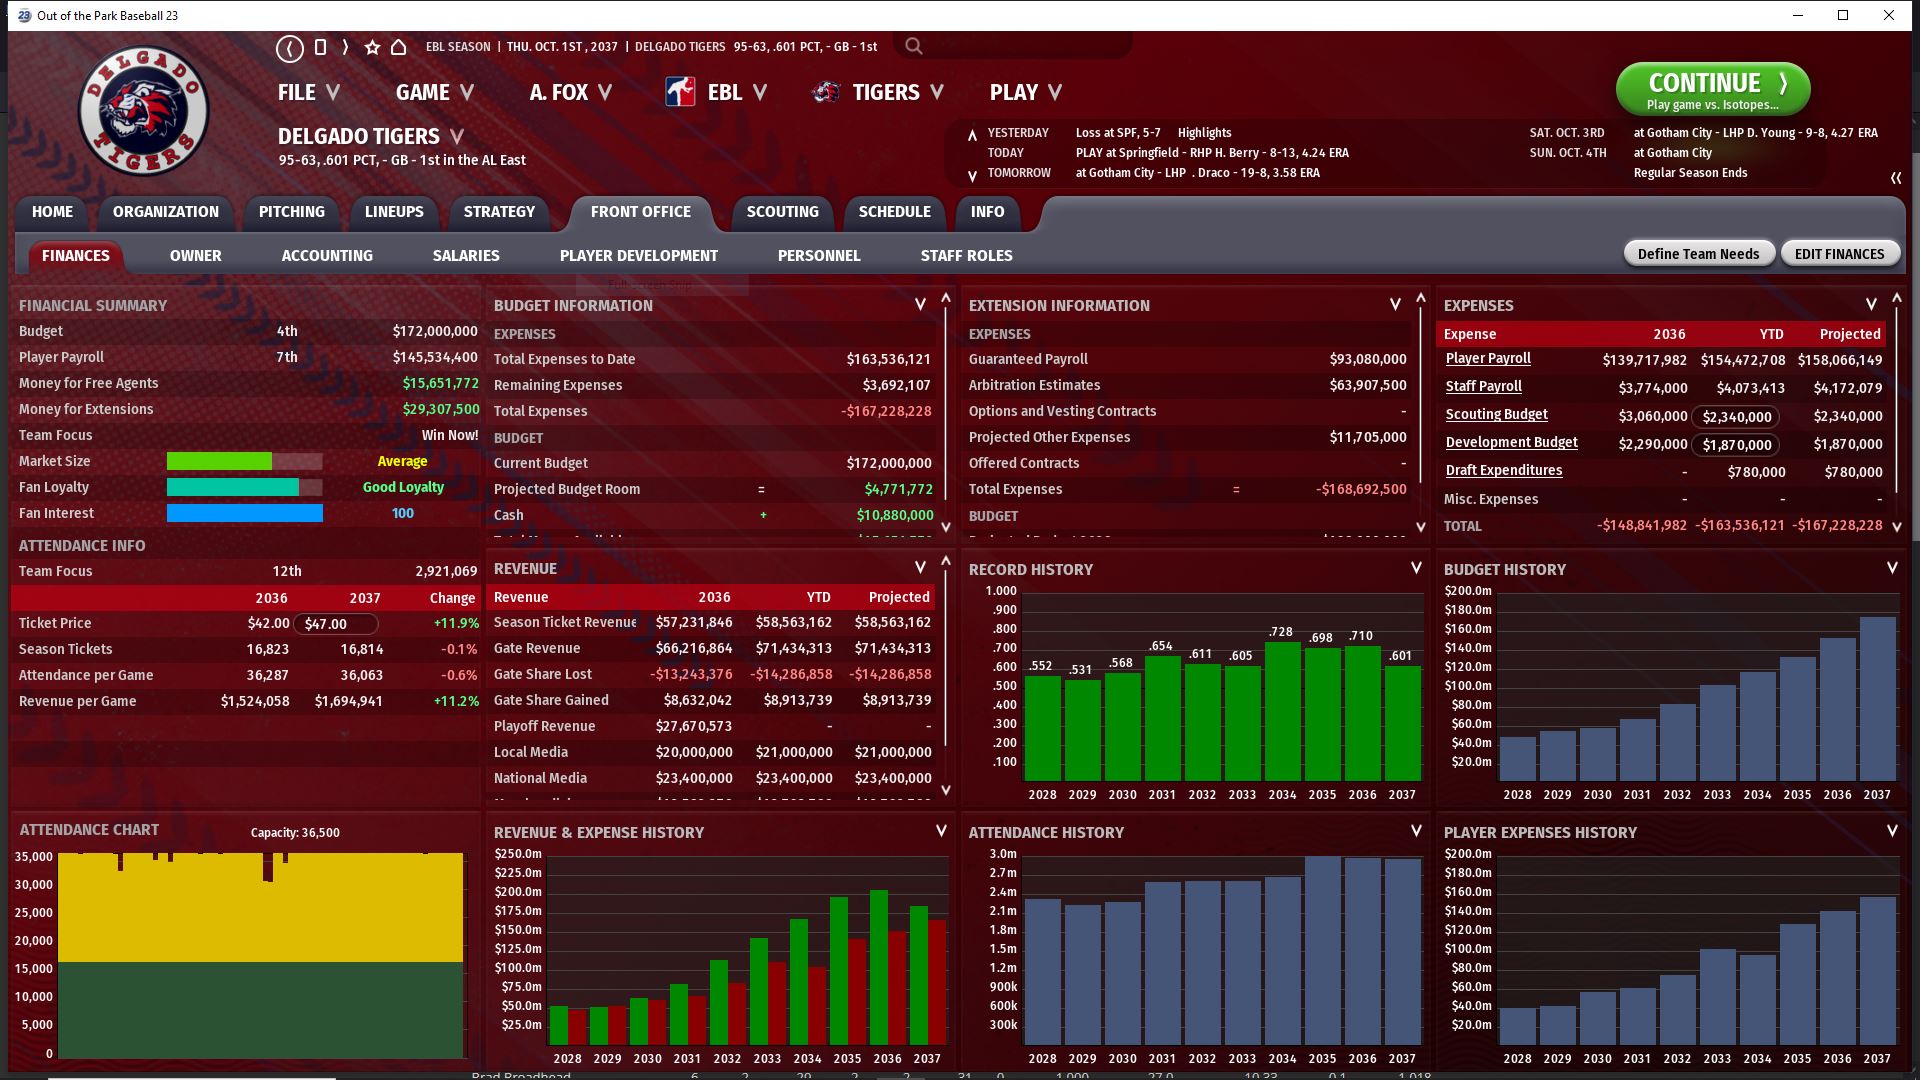This screenshot has width=1920, height=1080.
Task: Click the search magnifier icon
Action: [913, 46]
